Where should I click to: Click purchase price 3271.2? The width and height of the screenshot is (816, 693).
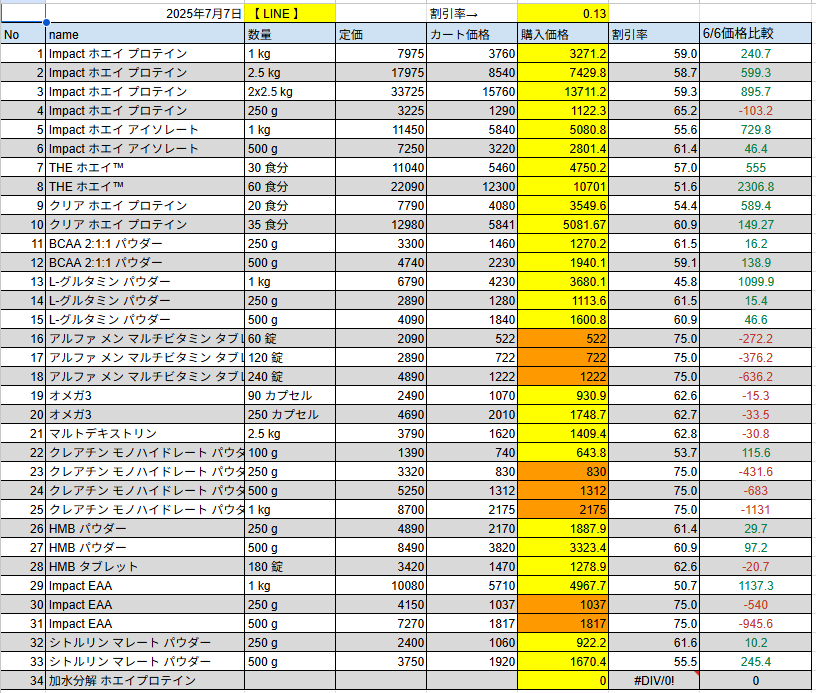(563, 54)
